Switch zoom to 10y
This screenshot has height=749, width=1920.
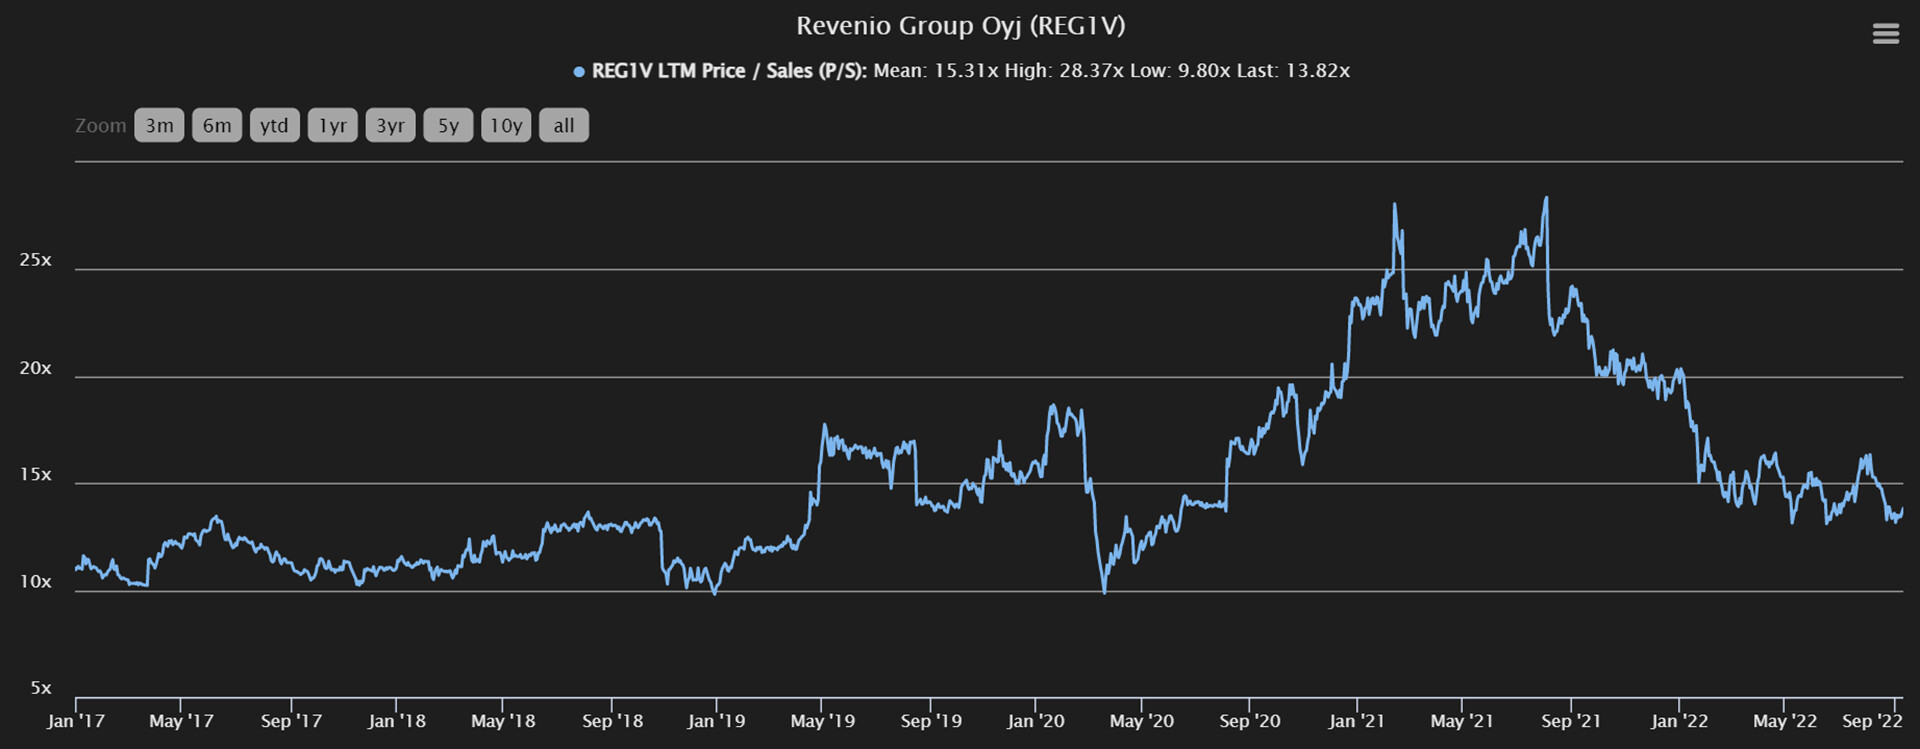pyautogui.click(x=506, y=126)
